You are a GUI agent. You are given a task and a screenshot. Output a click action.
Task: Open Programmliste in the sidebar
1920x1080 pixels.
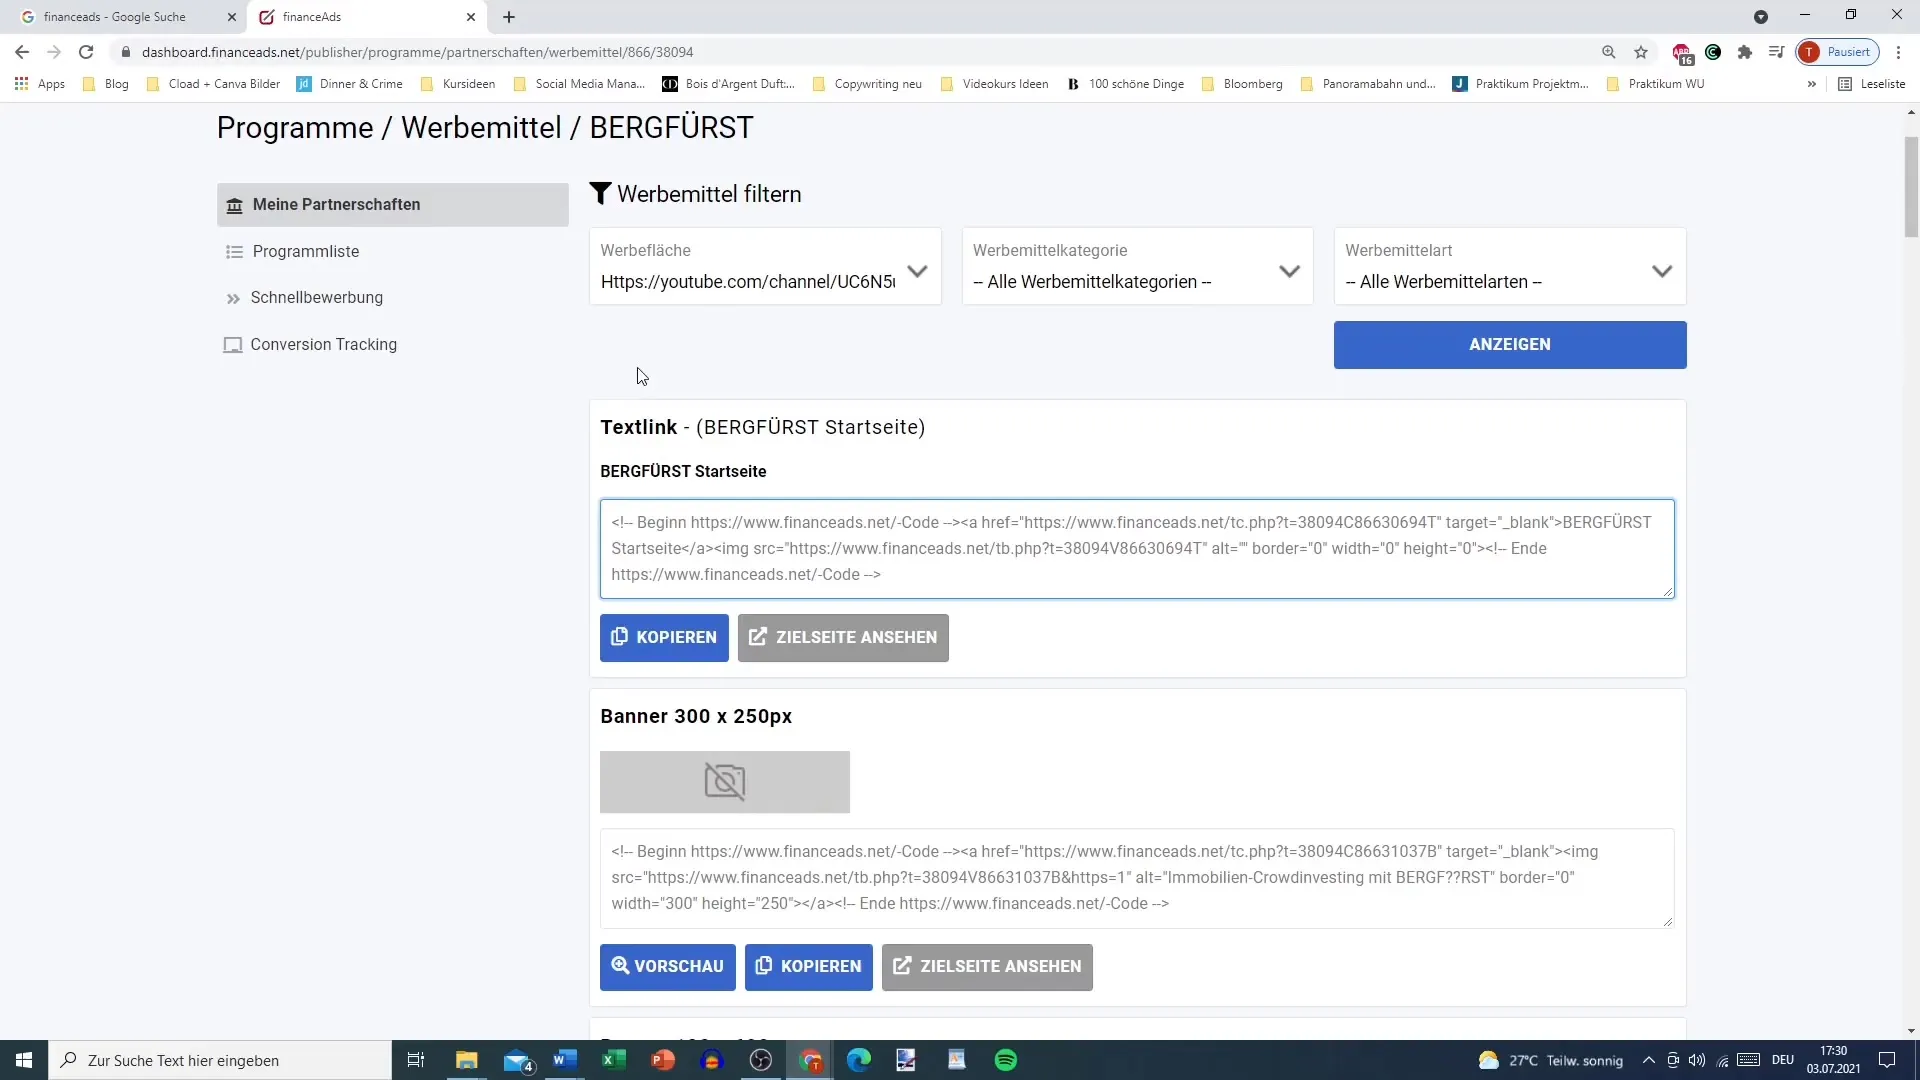(305, 251)
